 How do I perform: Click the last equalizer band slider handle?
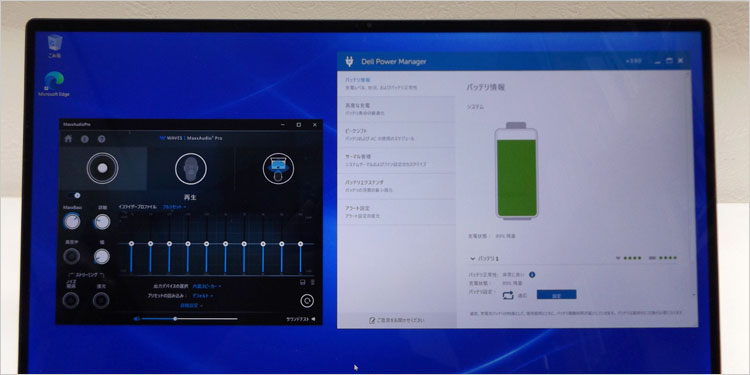[300, 243]
